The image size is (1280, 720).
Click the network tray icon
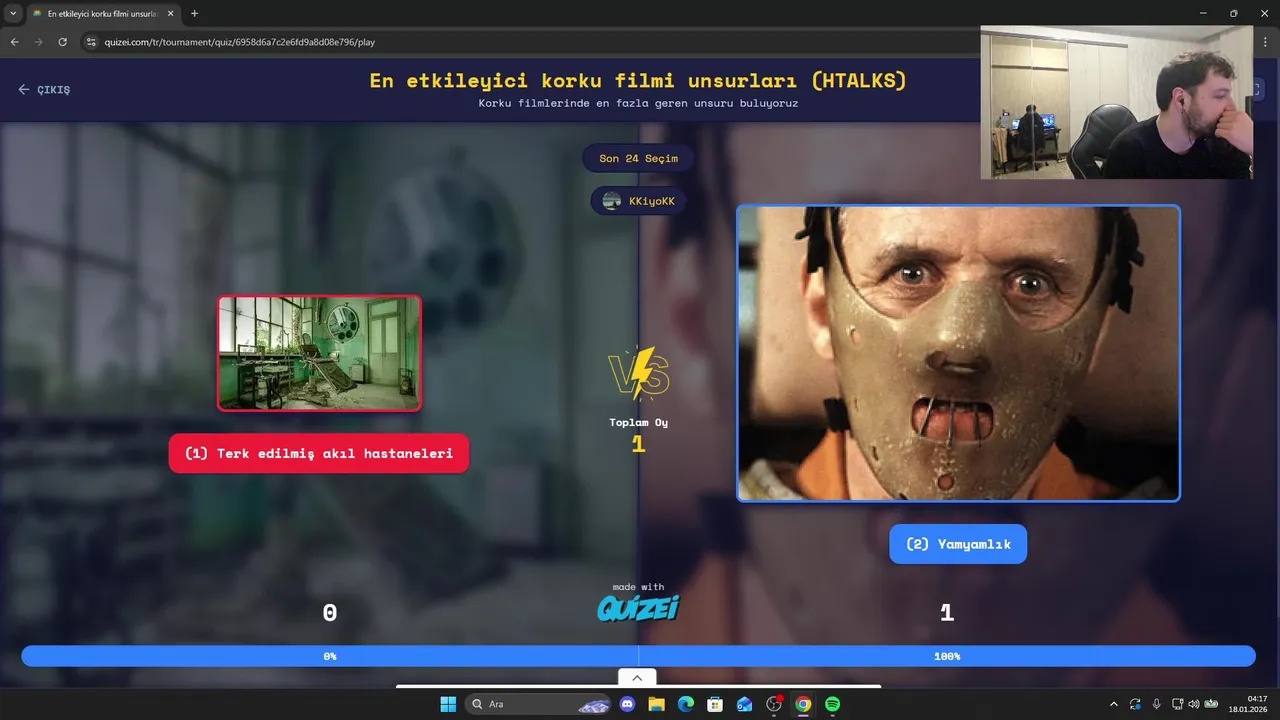tap(1177, 704)
